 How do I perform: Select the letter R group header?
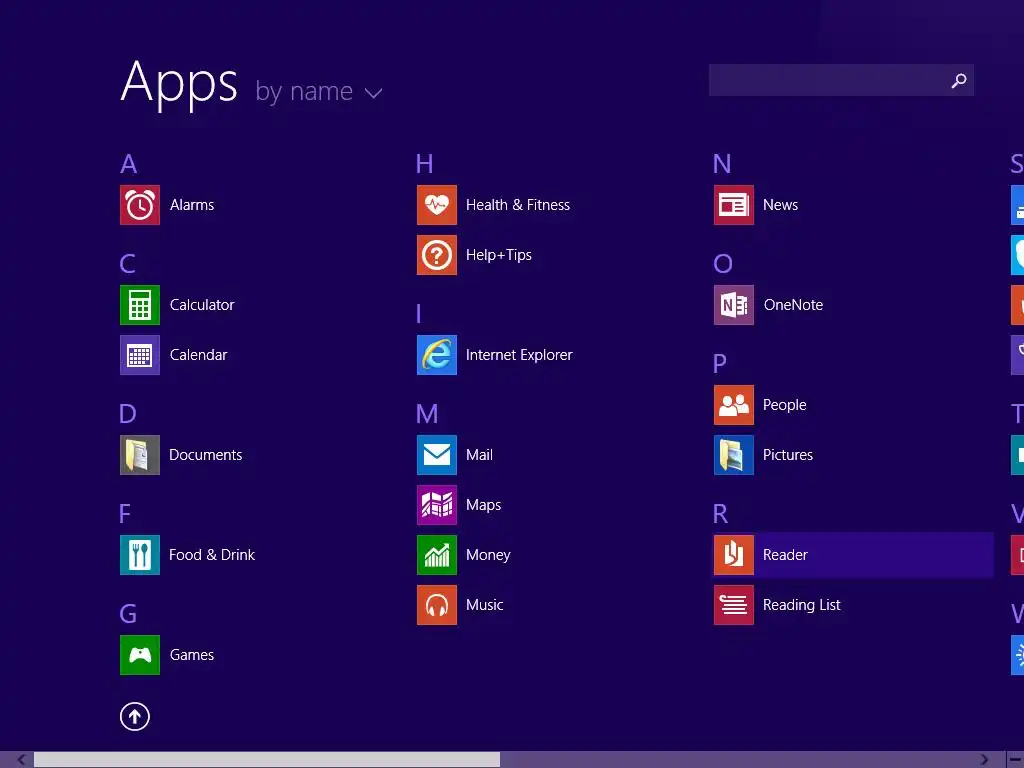(720, 514)
